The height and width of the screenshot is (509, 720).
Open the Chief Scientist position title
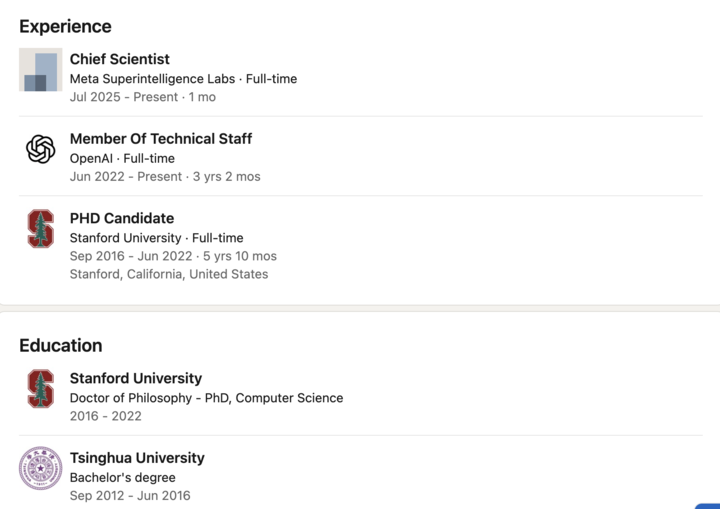[119, 59]
